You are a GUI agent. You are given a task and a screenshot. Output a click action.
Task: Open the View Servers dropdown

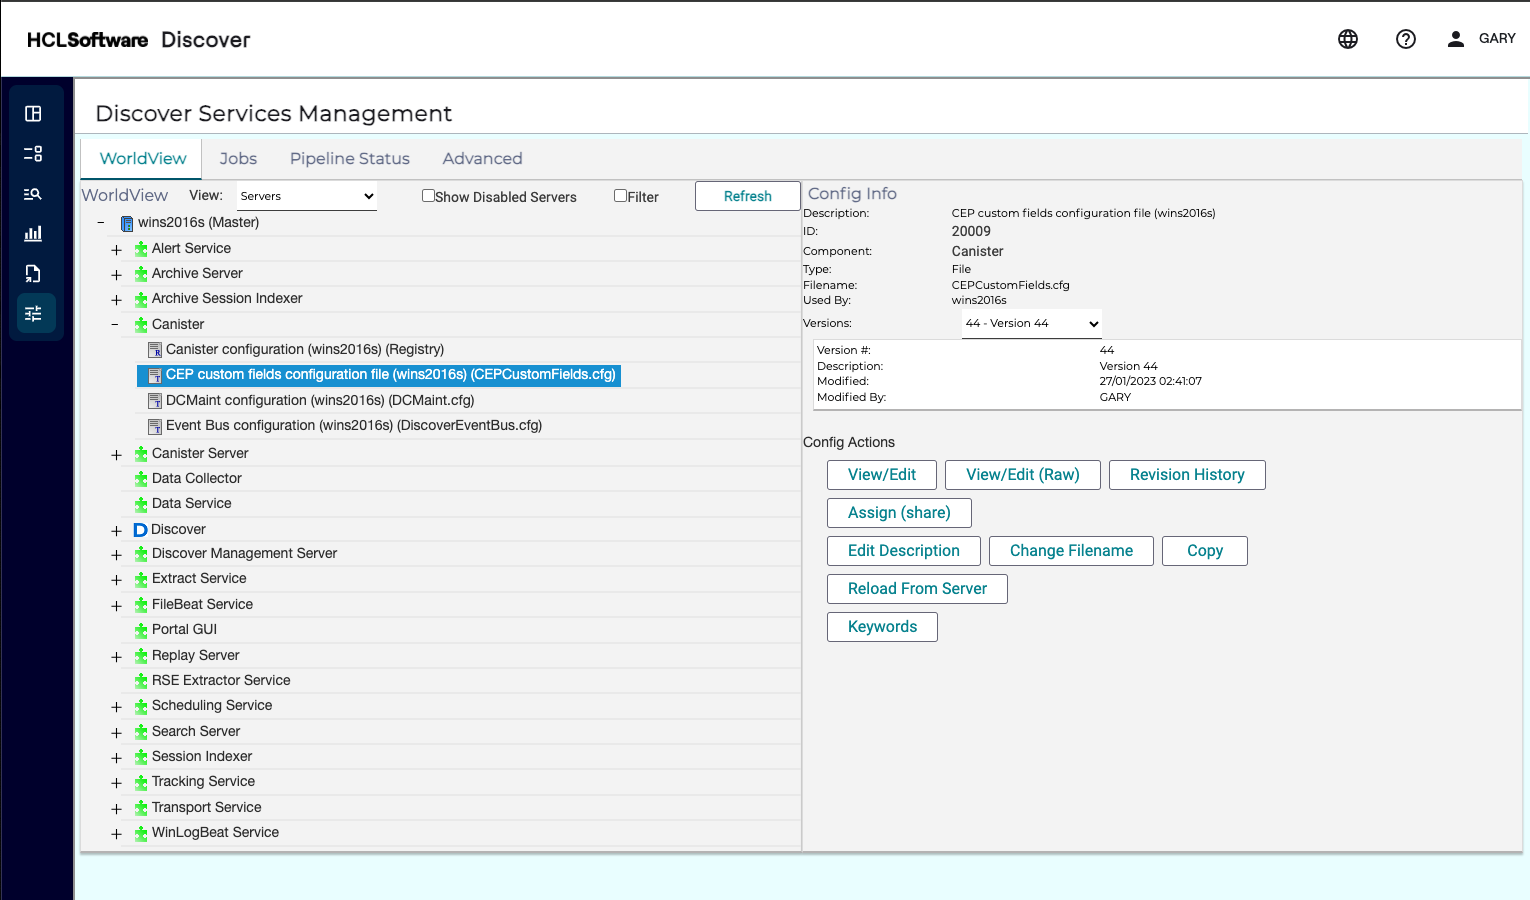[x=307, y=196]
